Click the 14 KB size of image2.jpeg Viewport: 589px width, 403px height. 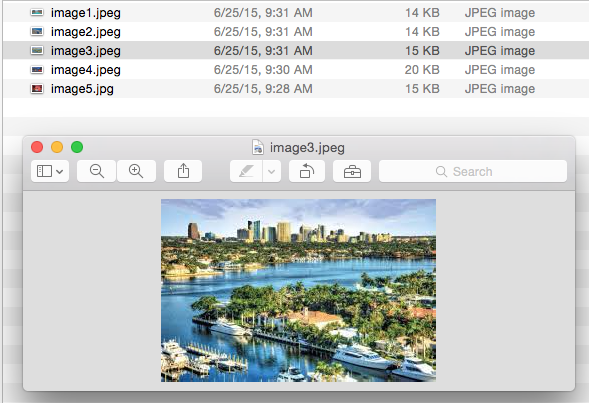tap(422, 32)
